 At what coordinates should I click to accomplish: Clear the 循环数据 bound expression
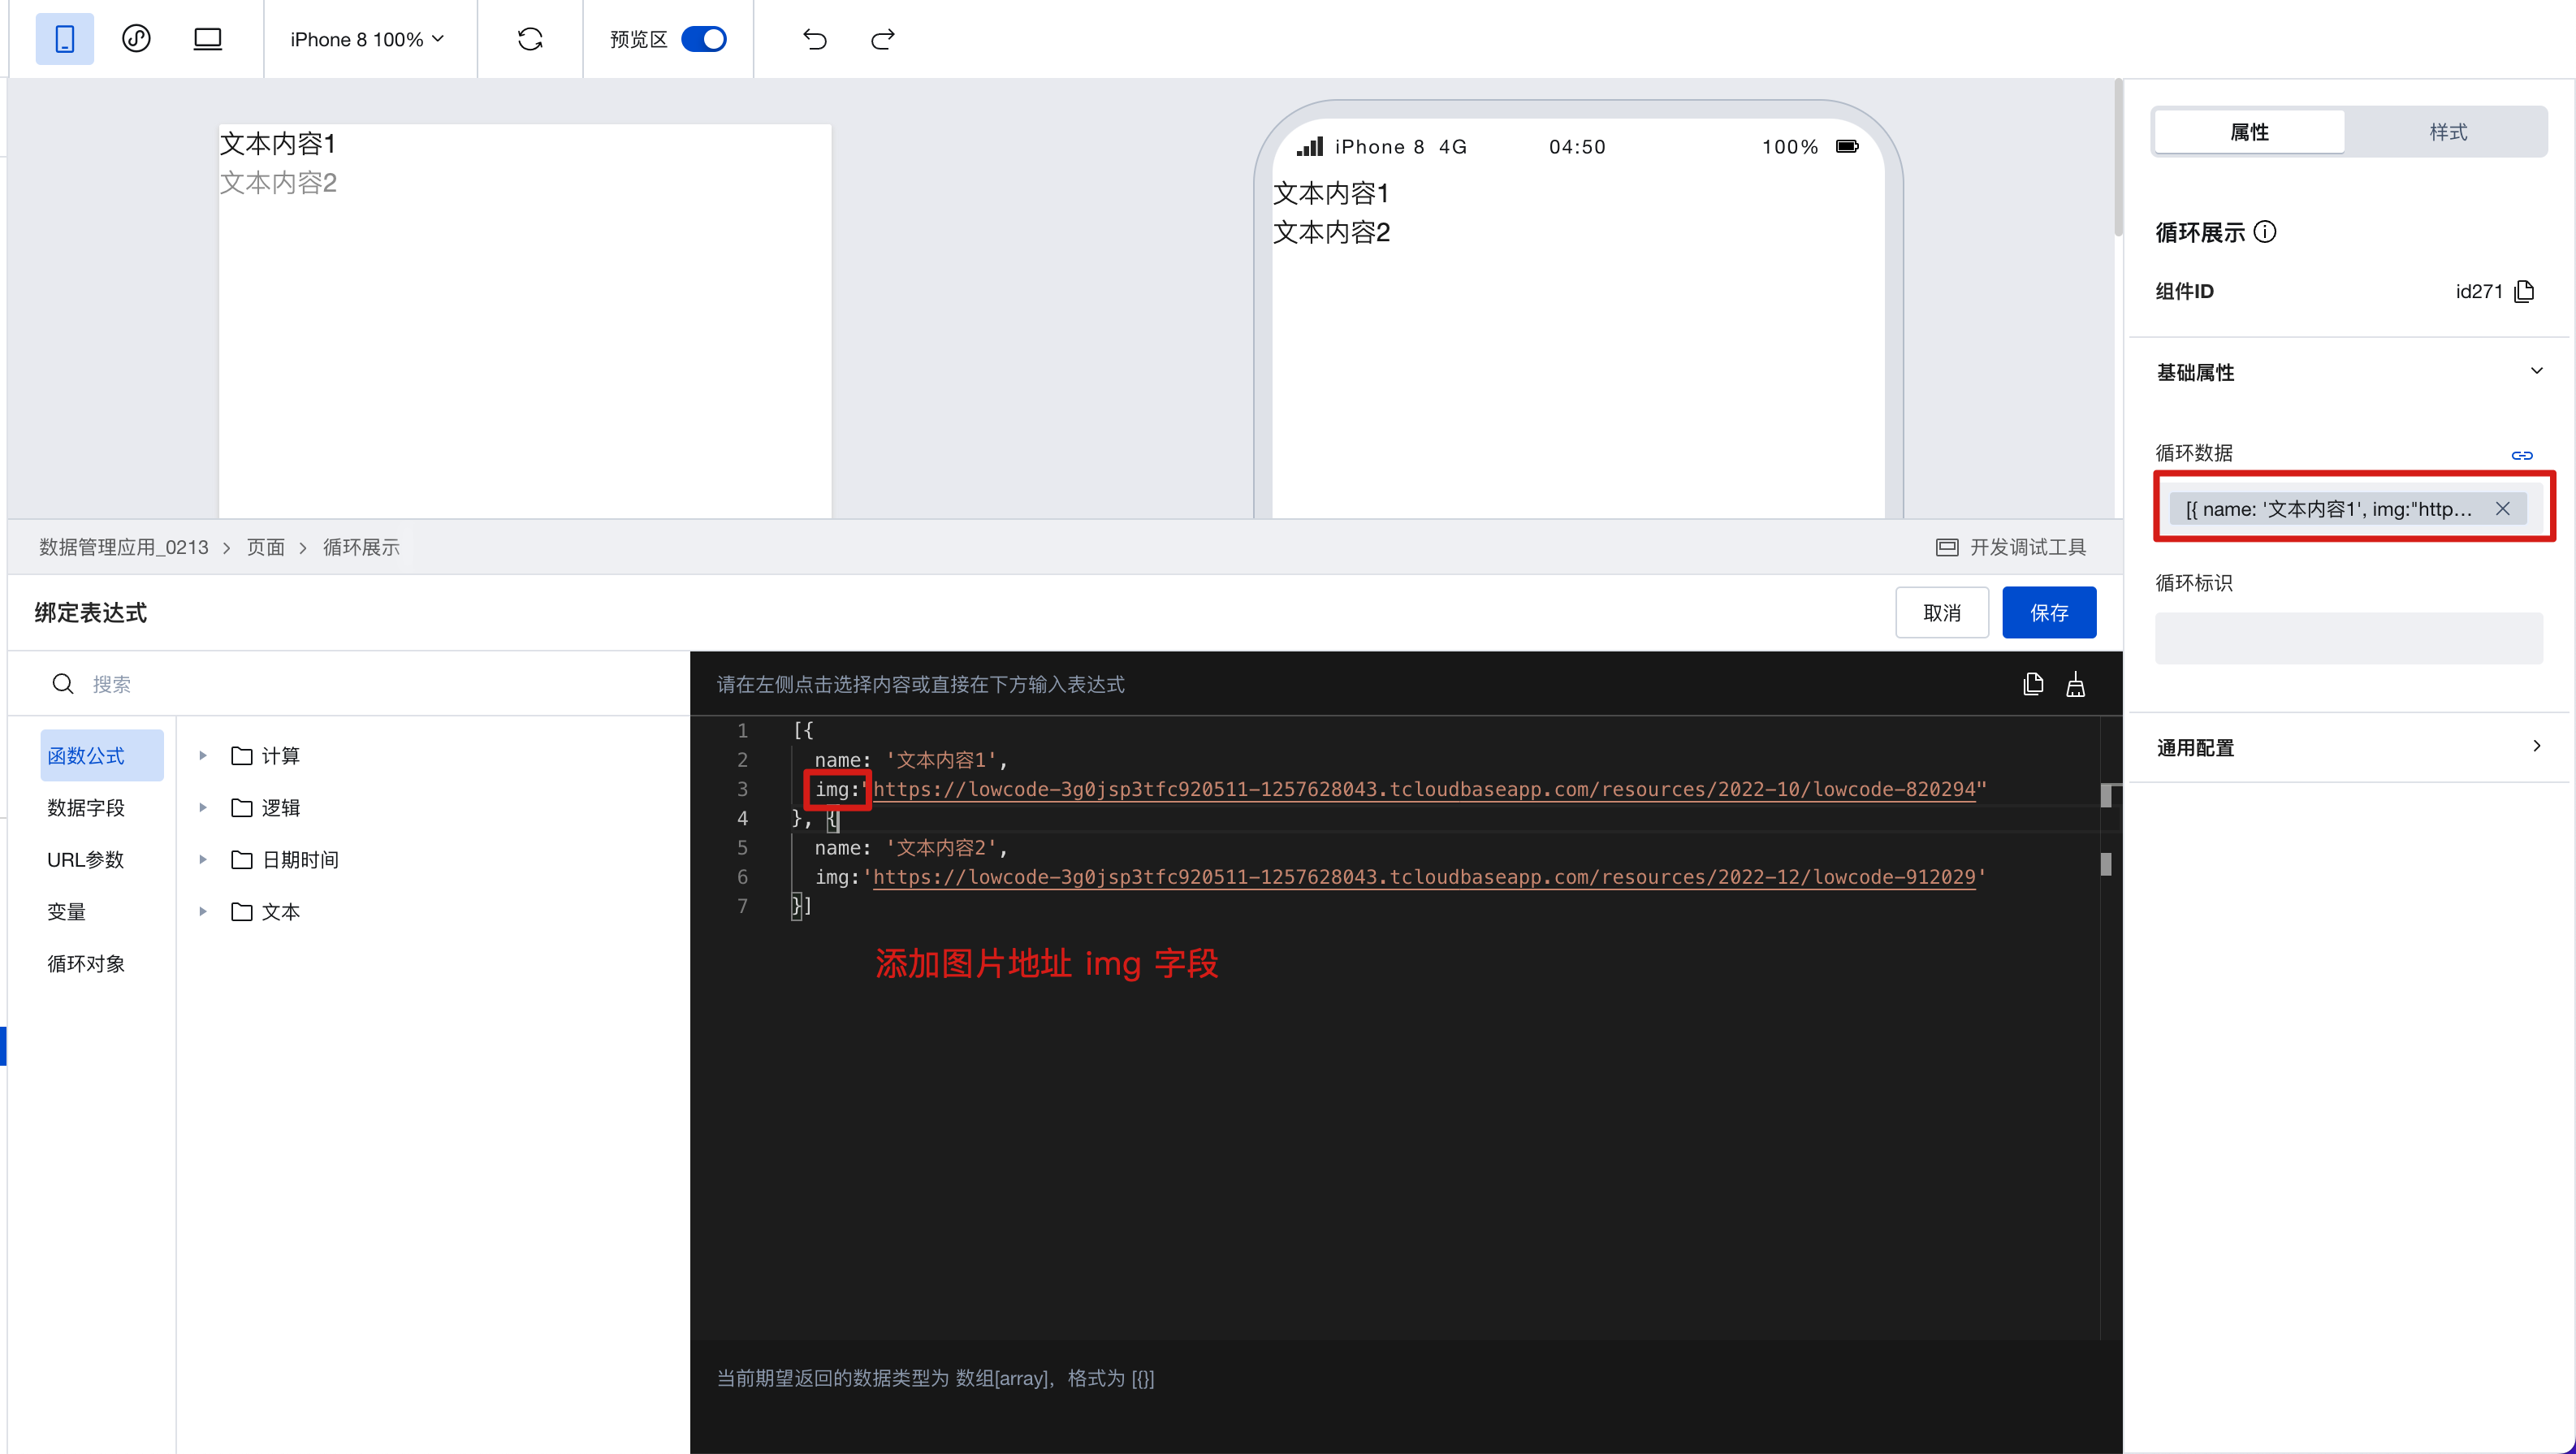coord(2502,509)
